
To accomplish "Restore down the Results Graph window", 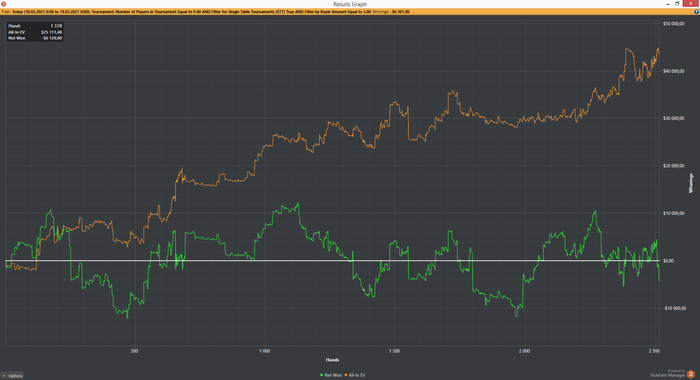I will (x=677, y=4).
